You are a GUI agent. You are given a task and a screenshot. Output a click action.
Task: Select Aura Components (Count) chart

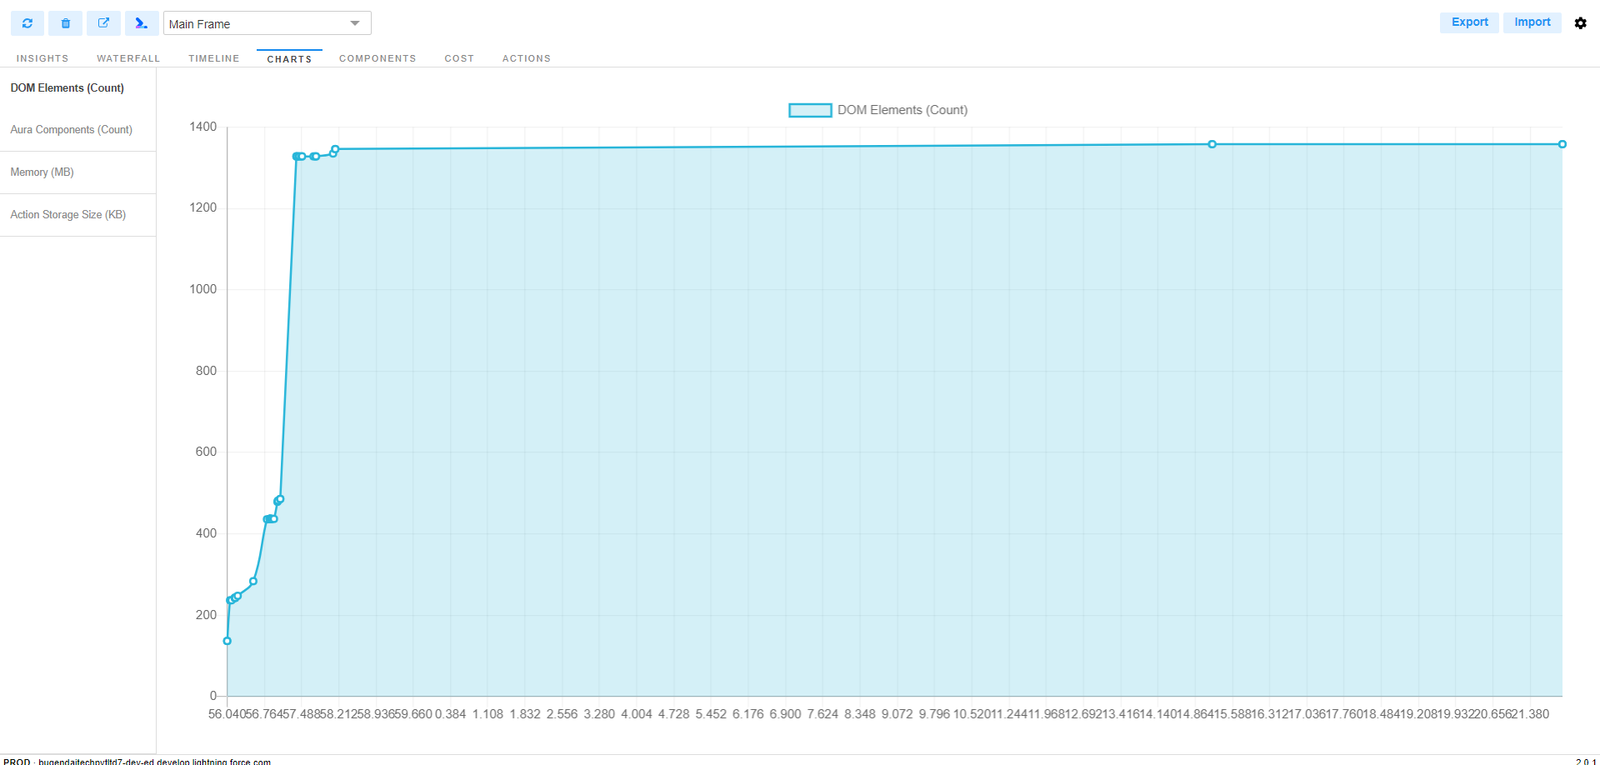(71, 129)
